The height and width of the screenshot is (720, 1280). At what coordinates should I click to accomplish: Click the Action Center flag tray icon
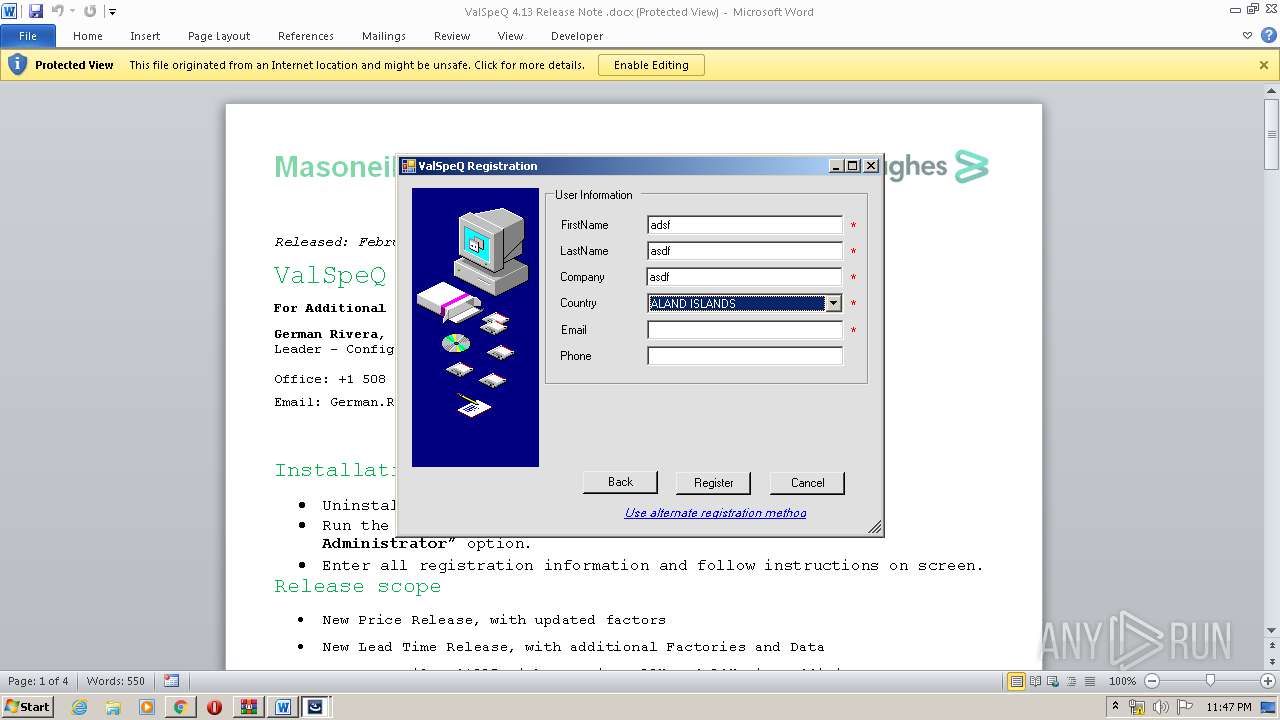click(1185, 707)
